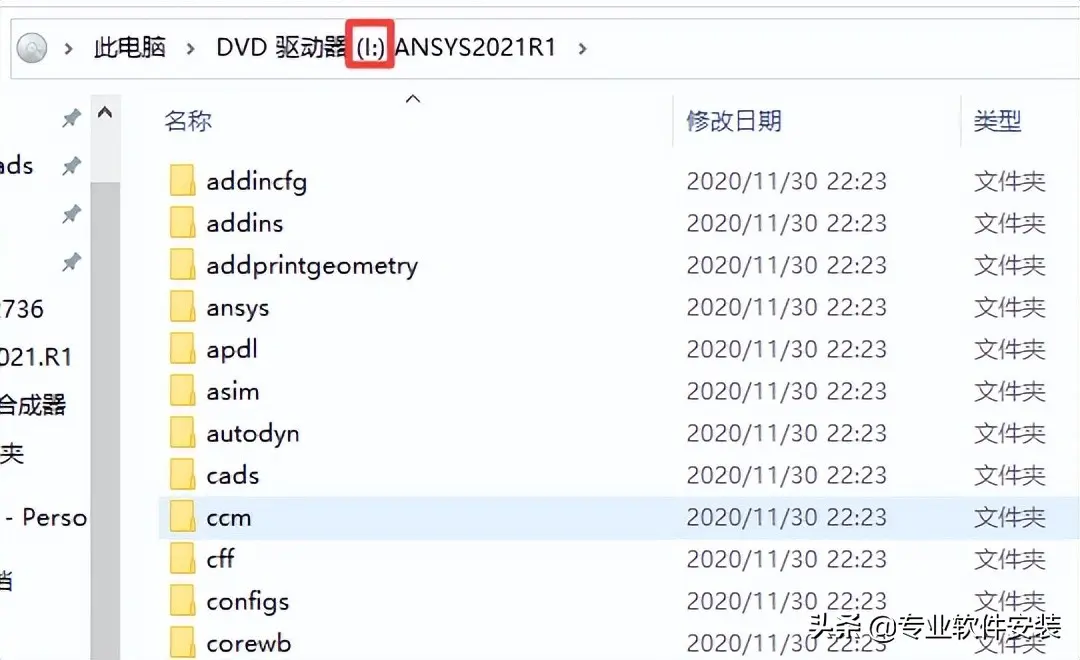Click sidebar scrollbar up arrow

pos(105,112)
